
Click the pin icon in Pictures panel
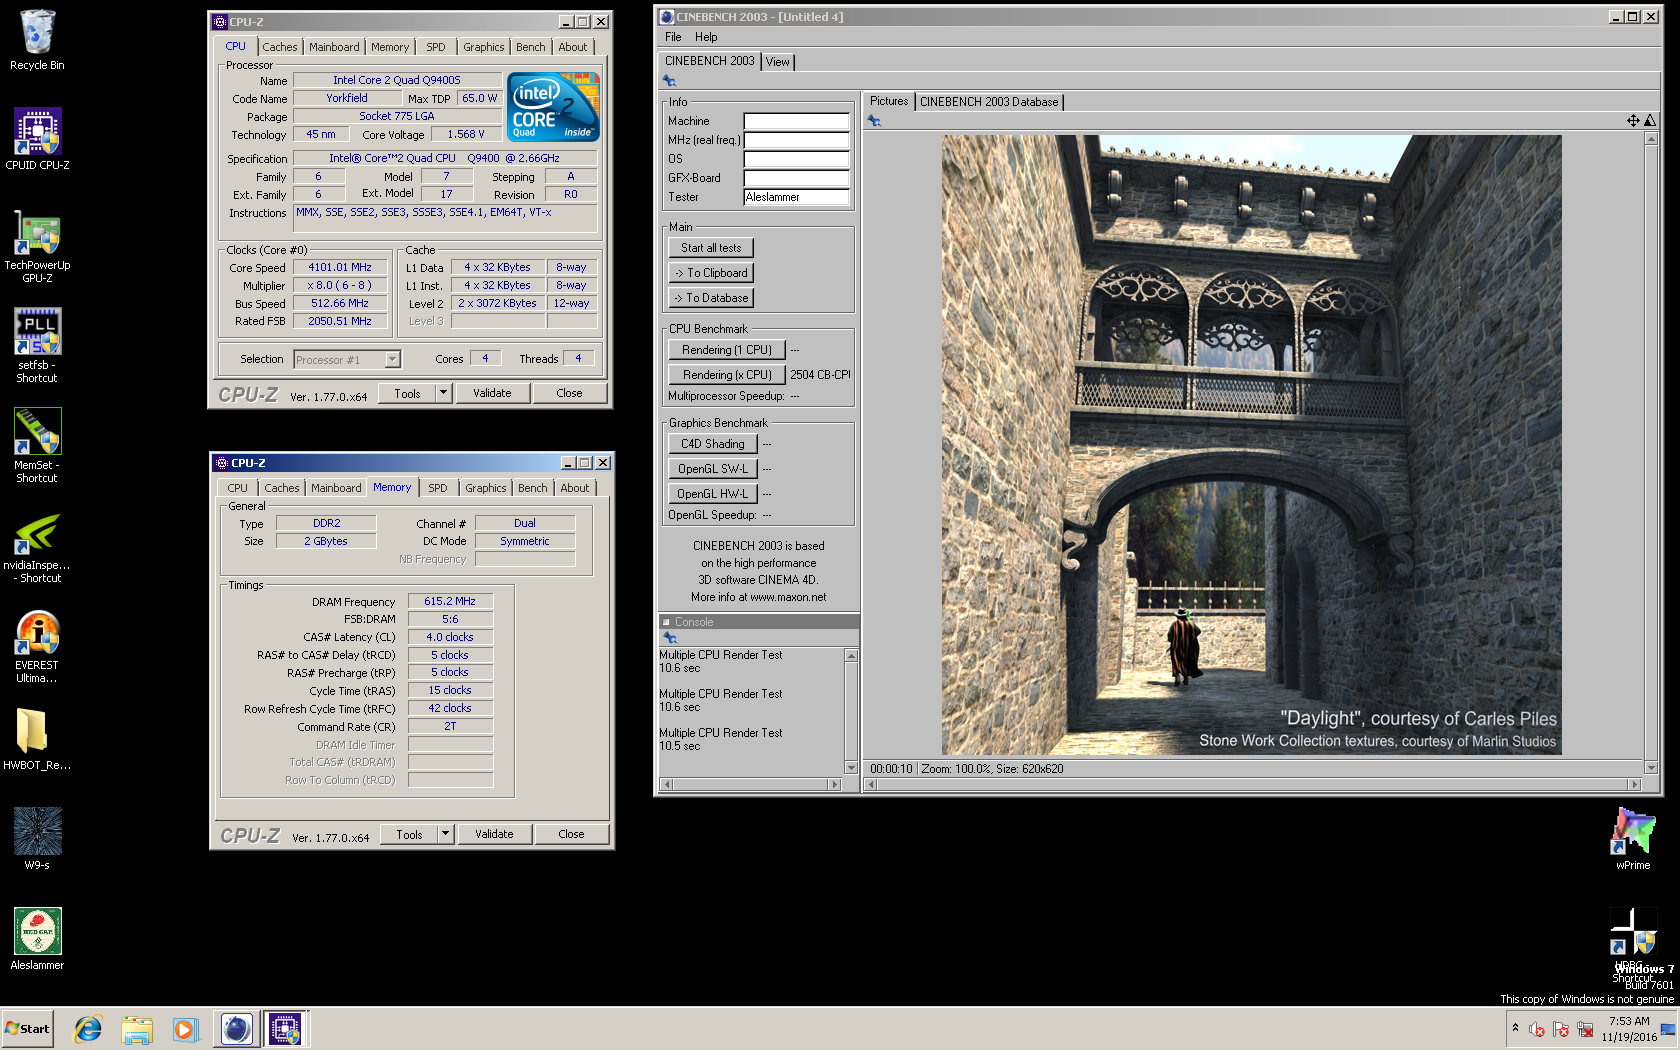874,121
